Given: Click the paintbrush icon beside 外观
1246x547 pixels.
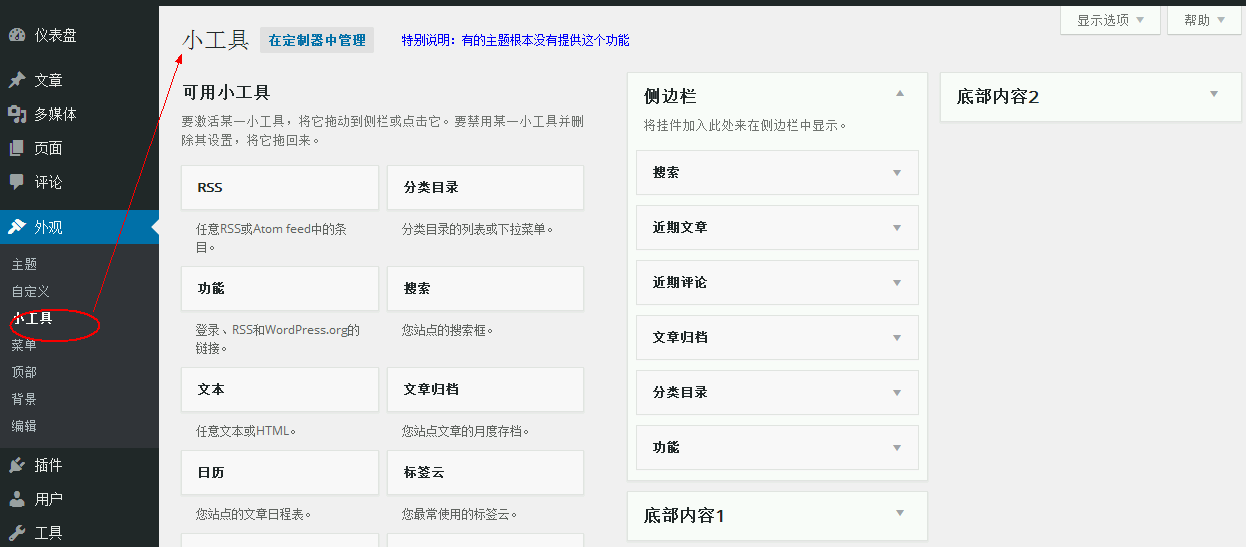Looking at the screenshot, I should 17,227.
